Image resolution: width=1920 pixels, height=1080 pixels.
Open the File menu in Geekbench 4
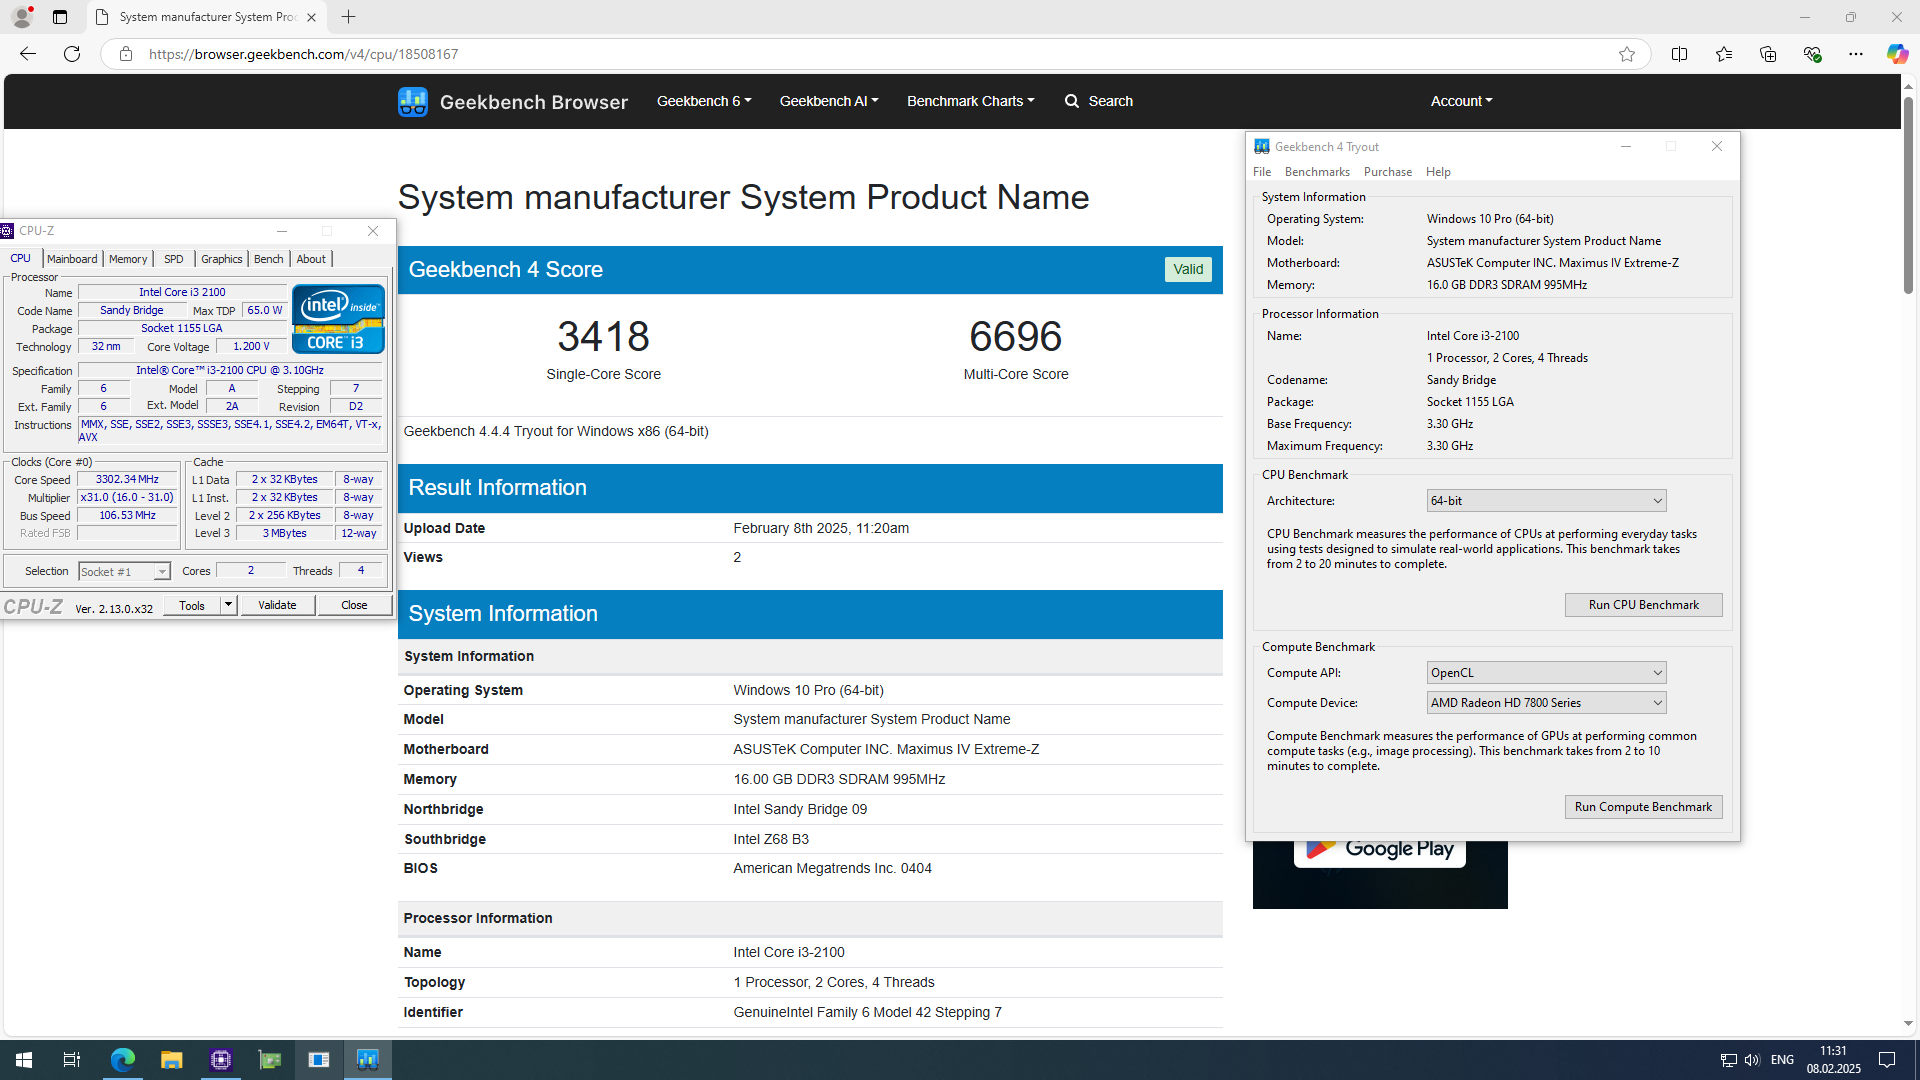1262,172
